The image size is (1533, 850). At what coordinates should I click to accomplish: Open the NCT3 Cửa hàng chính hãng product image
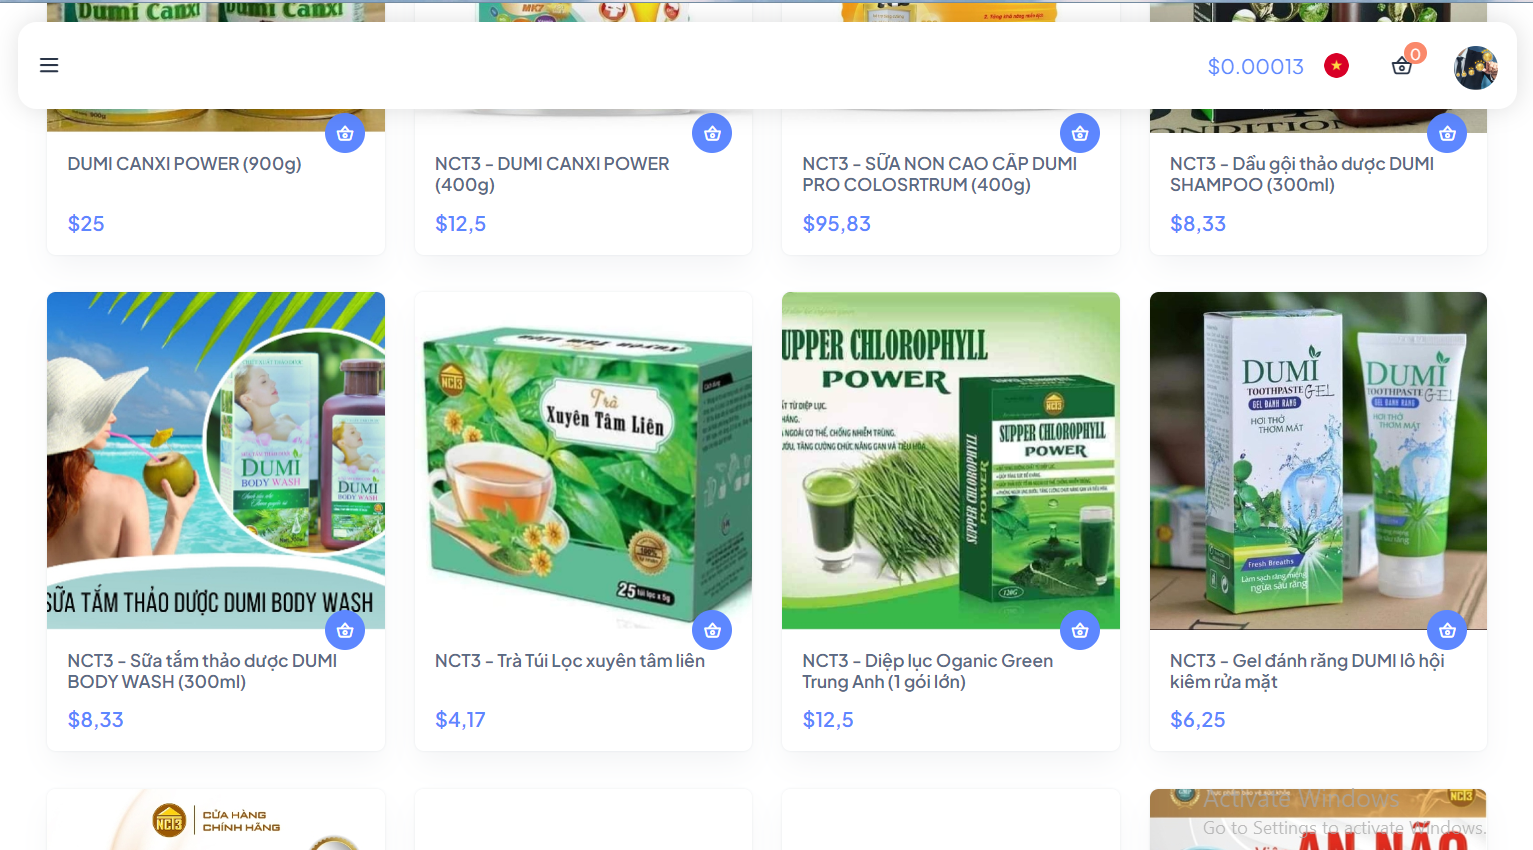point(216,820)
